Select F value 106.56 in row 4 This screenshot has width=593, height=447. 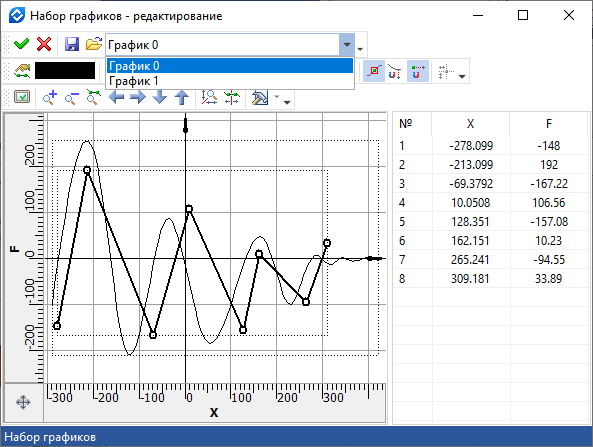(x=549, y=203)
